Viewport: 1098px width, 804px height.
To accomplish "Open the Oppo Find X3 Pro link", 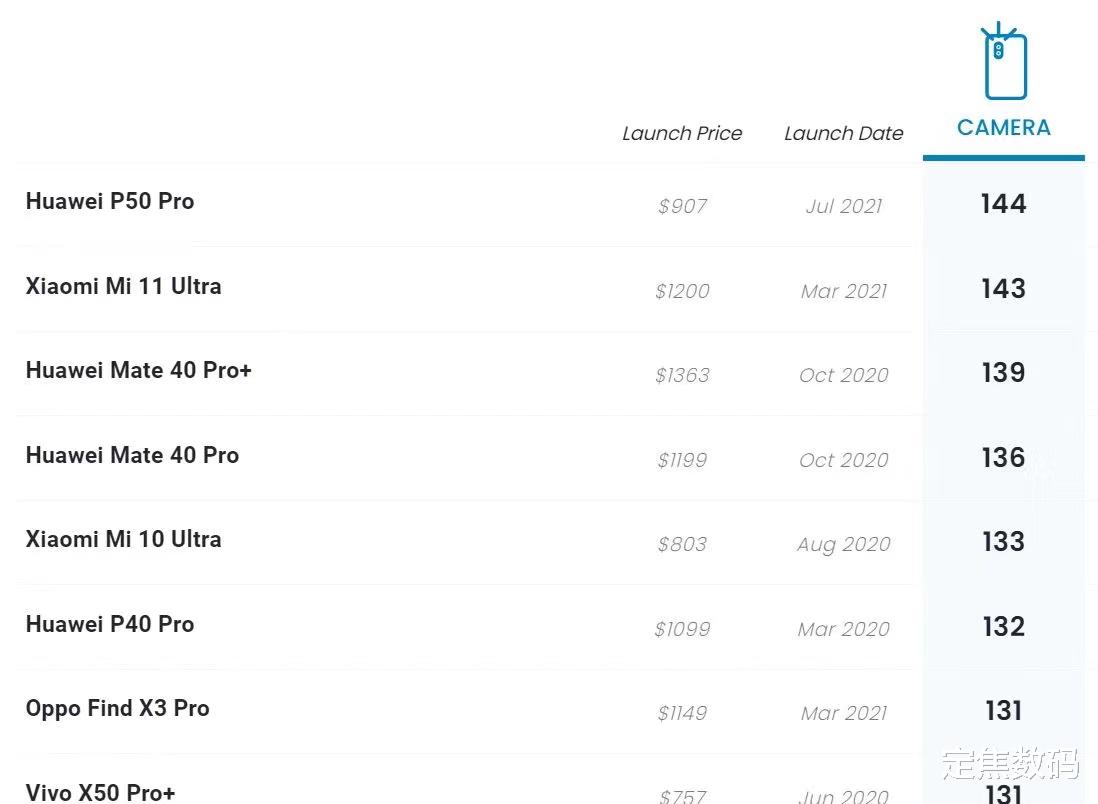I will click(x=117, y=708).
